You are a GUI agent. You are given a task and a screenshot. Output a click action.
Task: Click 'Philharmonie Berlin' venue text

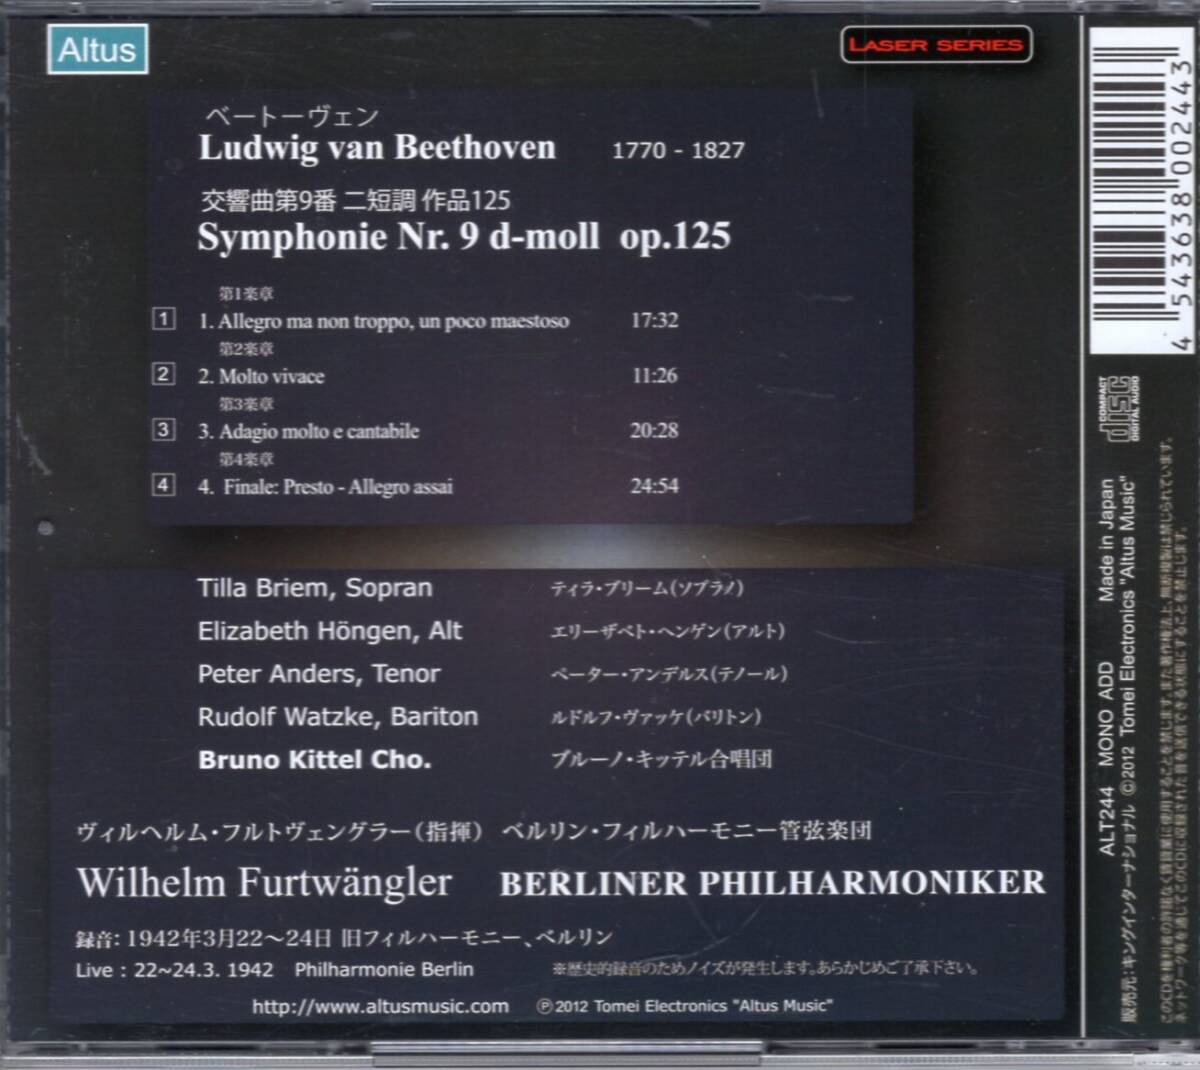point(384,970)
